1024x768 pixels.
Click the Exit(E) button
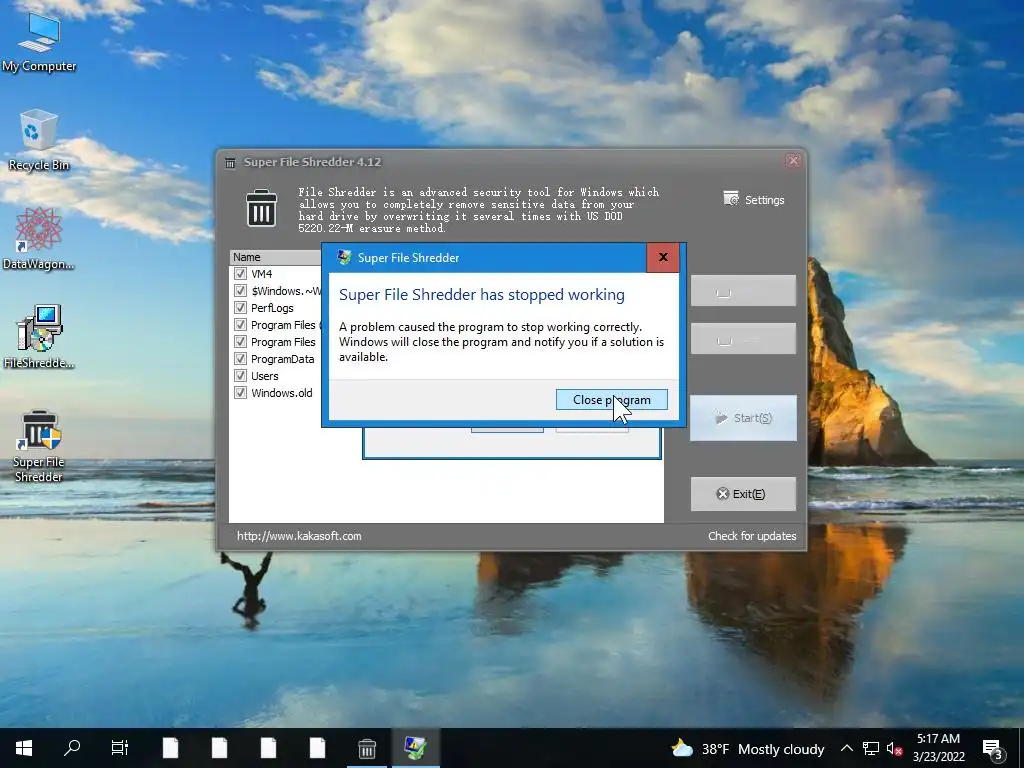click(743, 494)
